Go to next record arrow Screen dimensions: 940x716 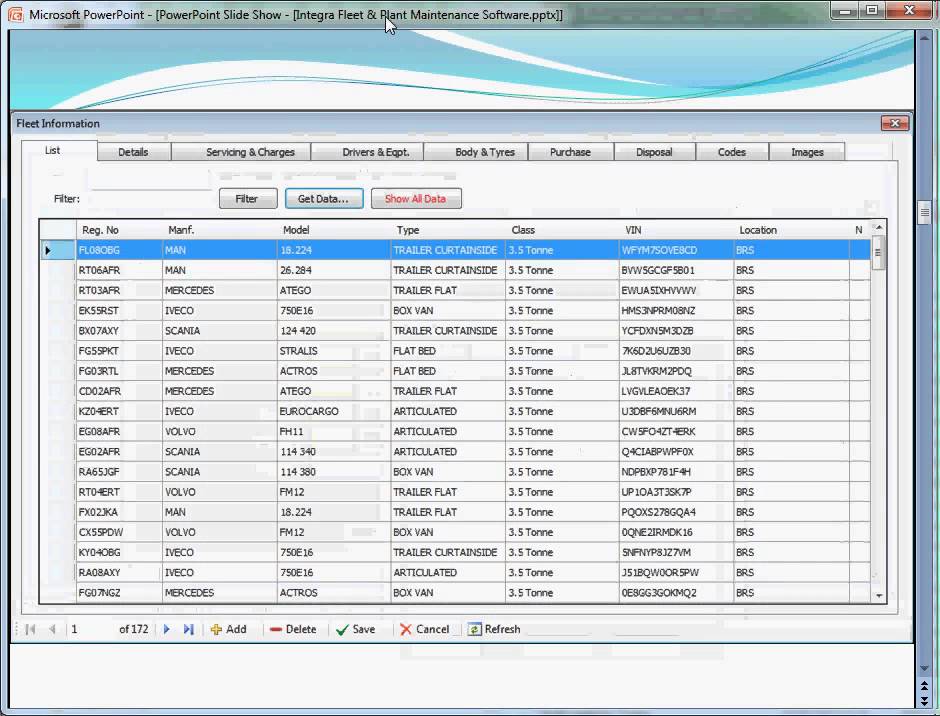(x=167, y=629)
